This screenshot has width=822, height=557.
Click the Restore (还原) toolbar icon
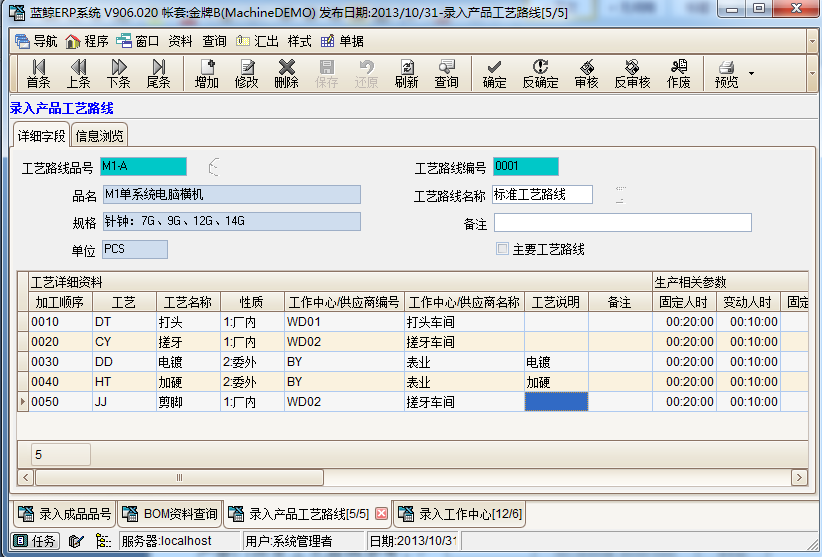coord(366,74)
